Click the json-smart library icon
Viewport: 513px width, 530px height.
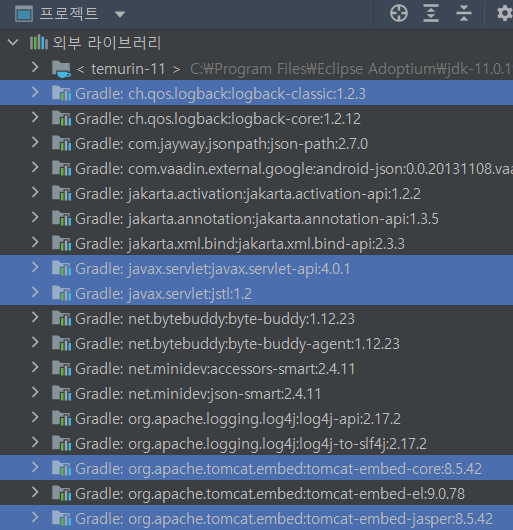click(62, 393)
